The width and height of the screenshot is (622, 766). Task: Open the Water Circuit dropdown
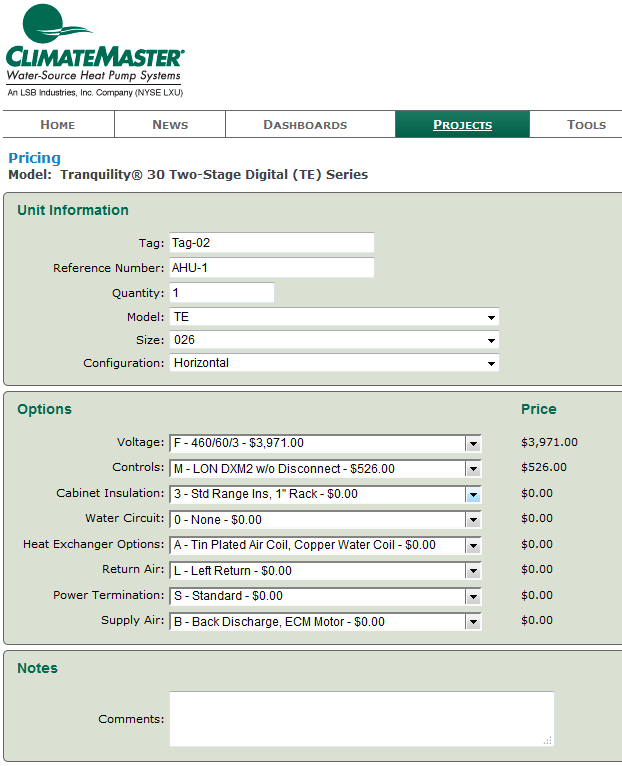pyautogui.click(x=325, y=519)
